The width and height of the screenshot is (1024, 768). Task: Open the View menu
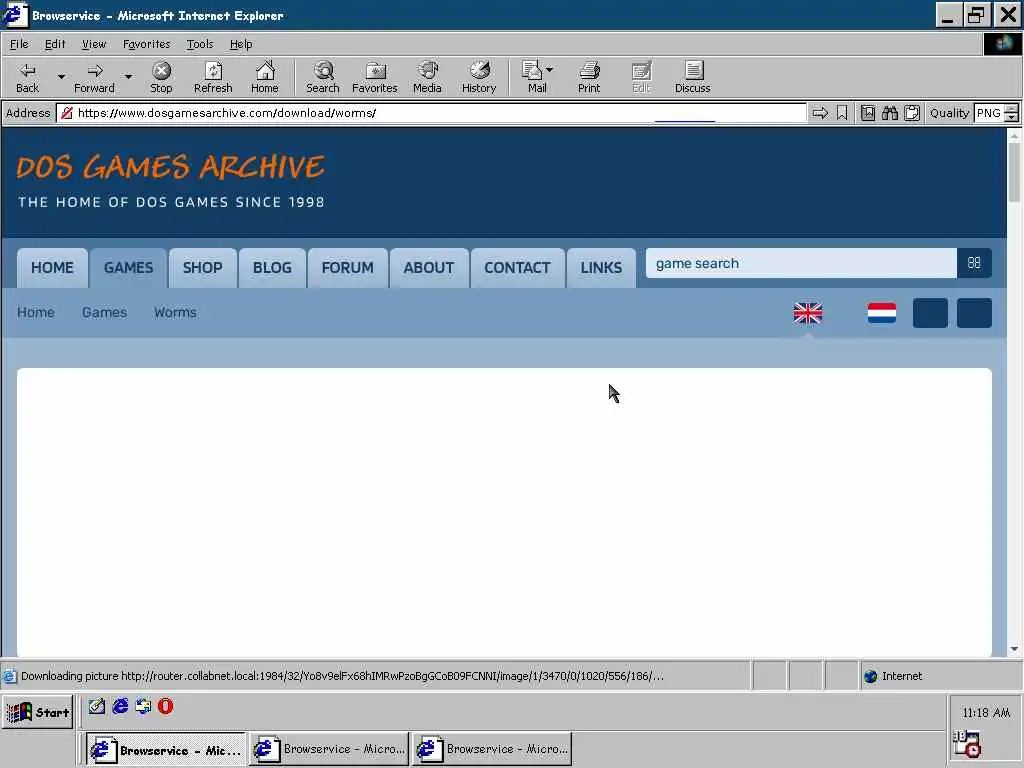(93, 44)
